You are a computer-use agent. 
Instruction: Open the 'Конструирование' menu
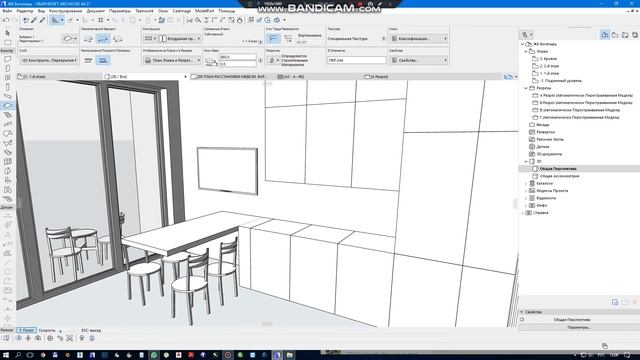point(65,11)
